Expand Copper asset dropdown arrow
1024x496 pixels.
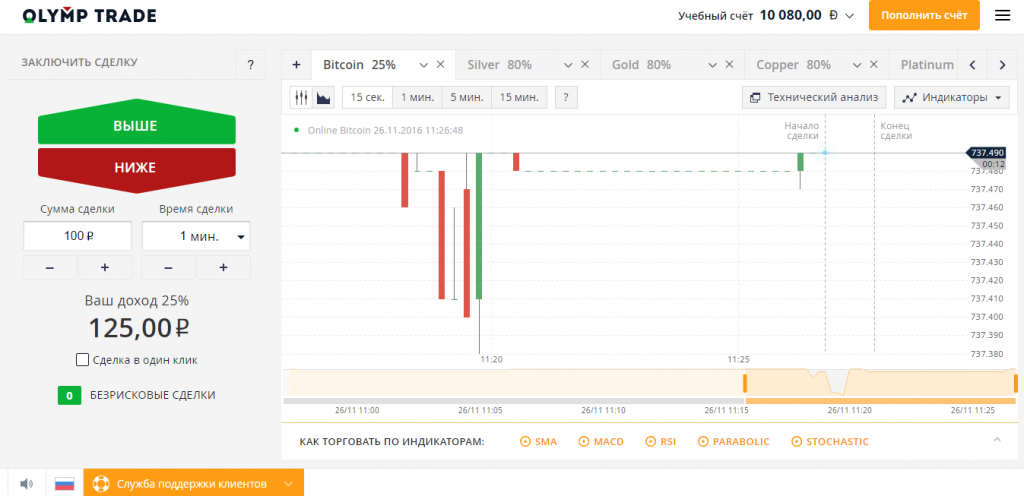coord(857,65)
